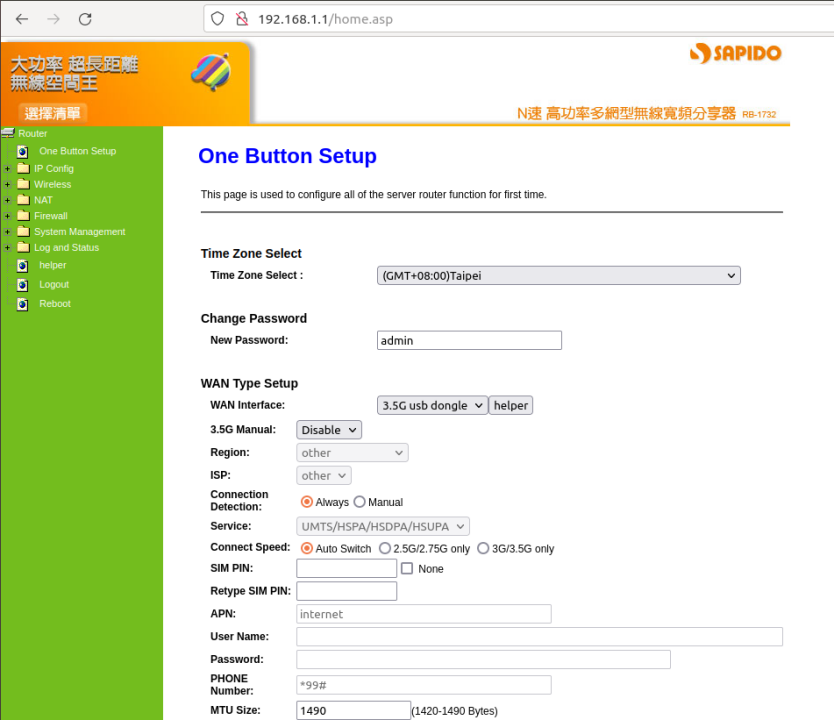Click the browser address bar URL
The height and width of the screenshot is (720, 834).
click(x=326, y=19)
